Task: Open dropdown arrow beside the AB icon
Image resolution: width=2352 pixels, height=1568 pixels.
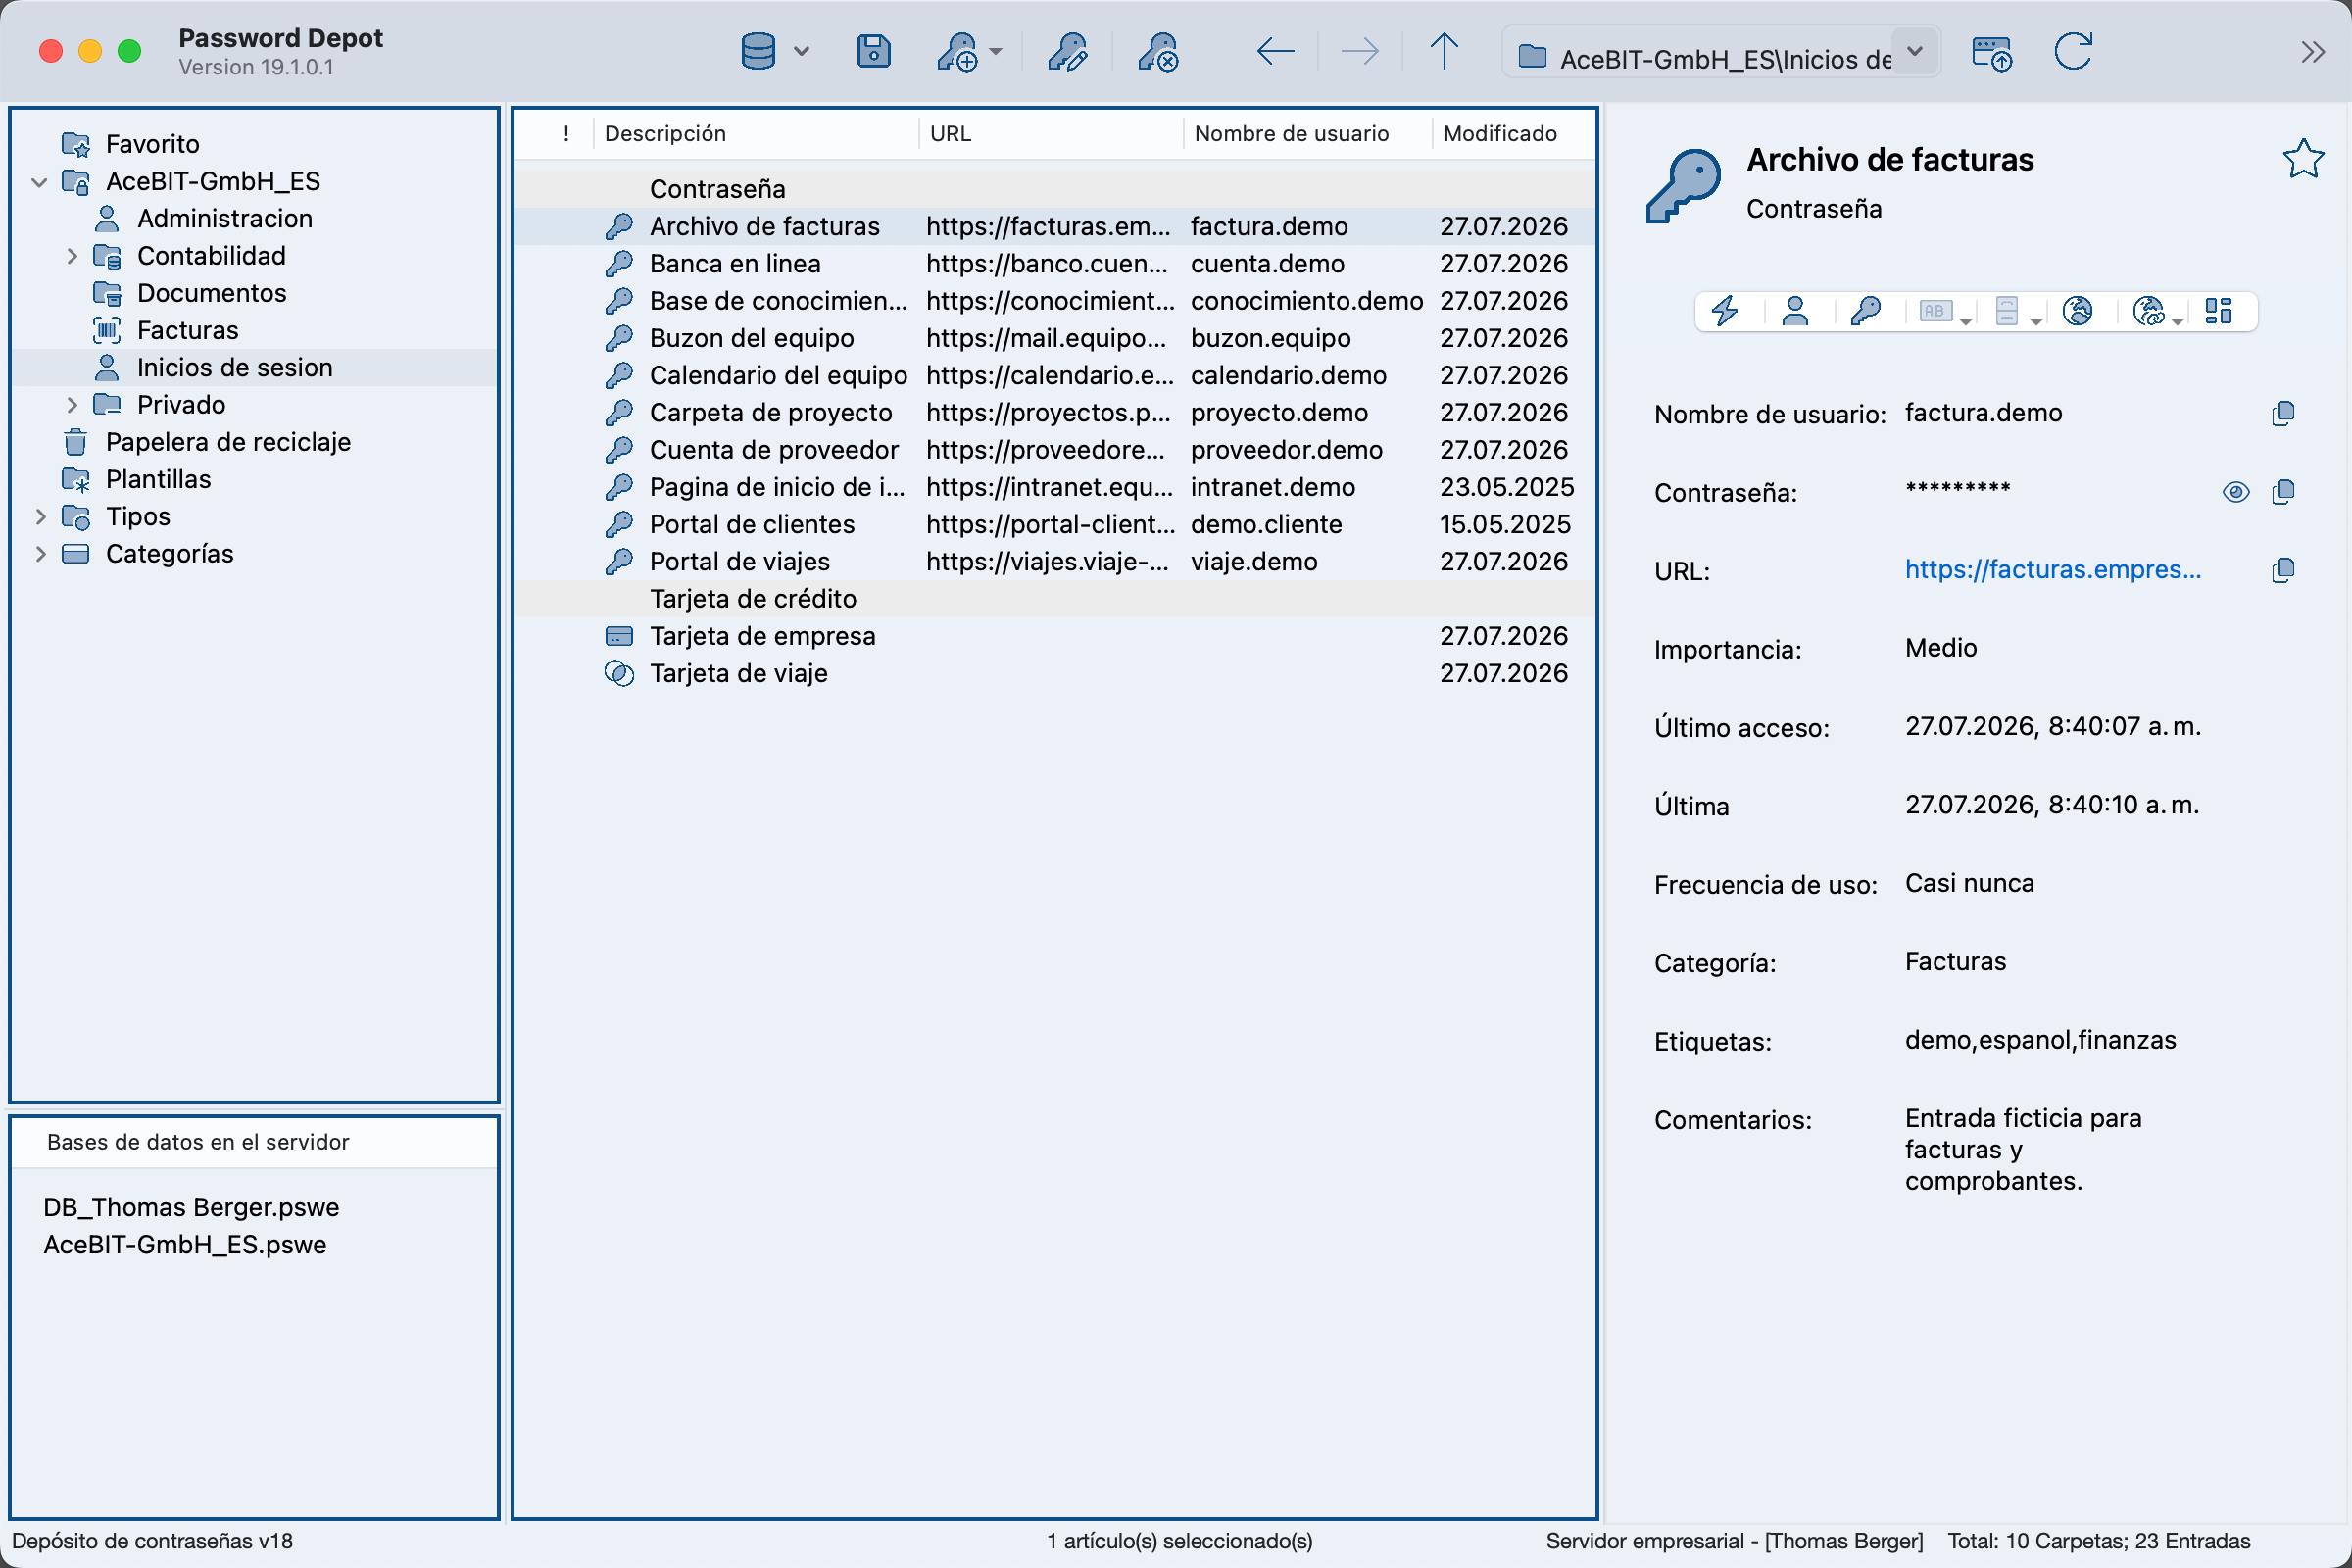Action: pos(1966,320)
